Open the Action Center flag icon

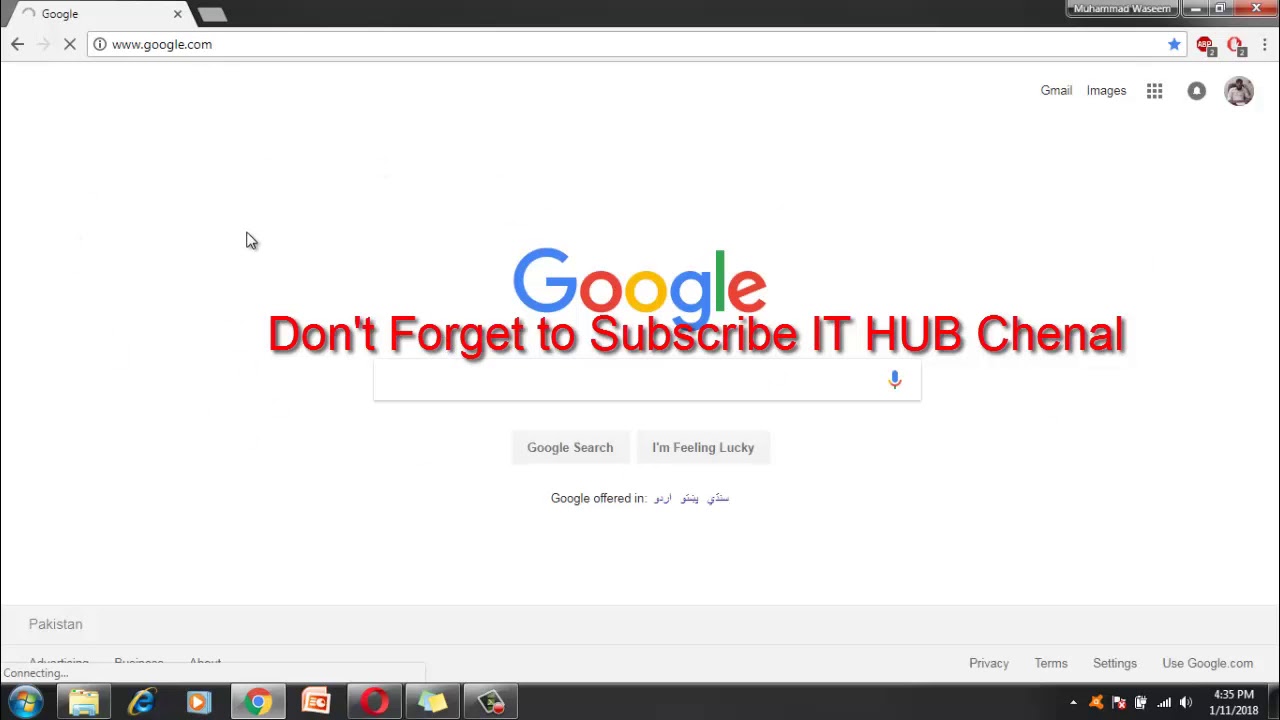(1118, 703)
